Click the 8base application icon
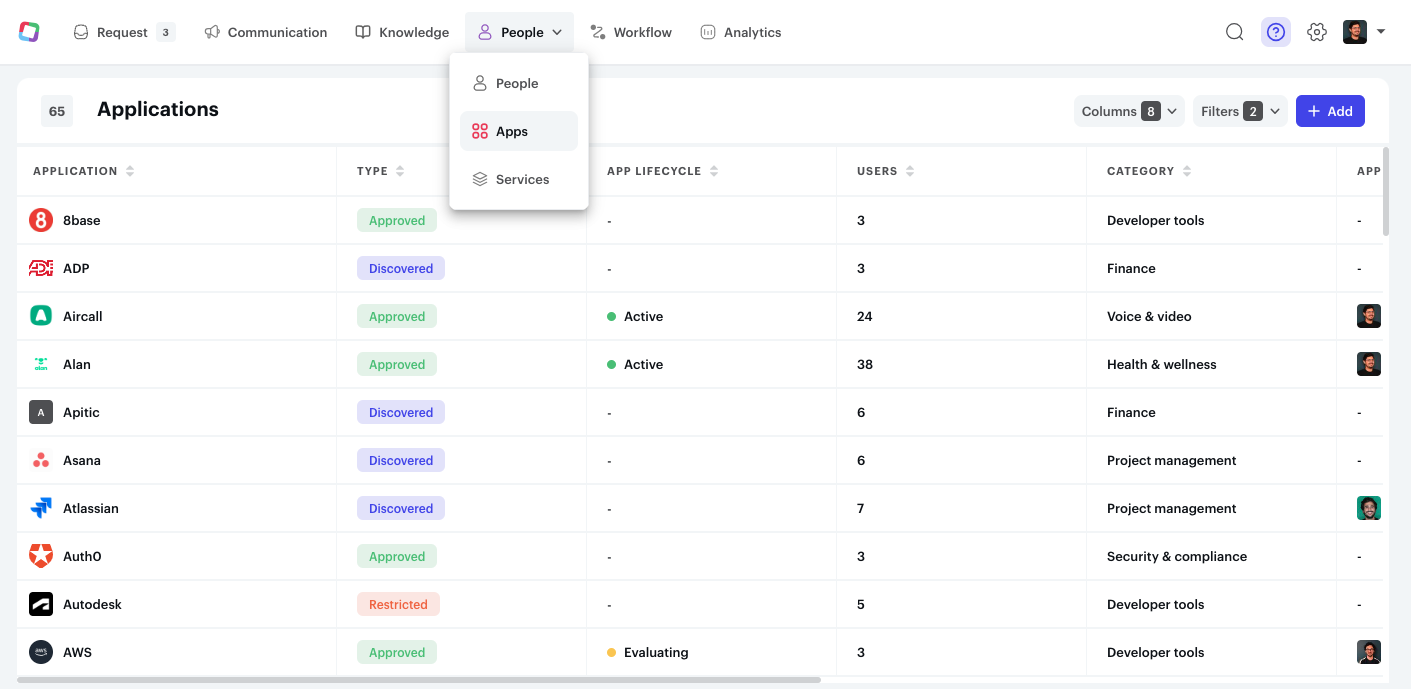Viewport: 1411px width, 689px height. coord(41,220)
